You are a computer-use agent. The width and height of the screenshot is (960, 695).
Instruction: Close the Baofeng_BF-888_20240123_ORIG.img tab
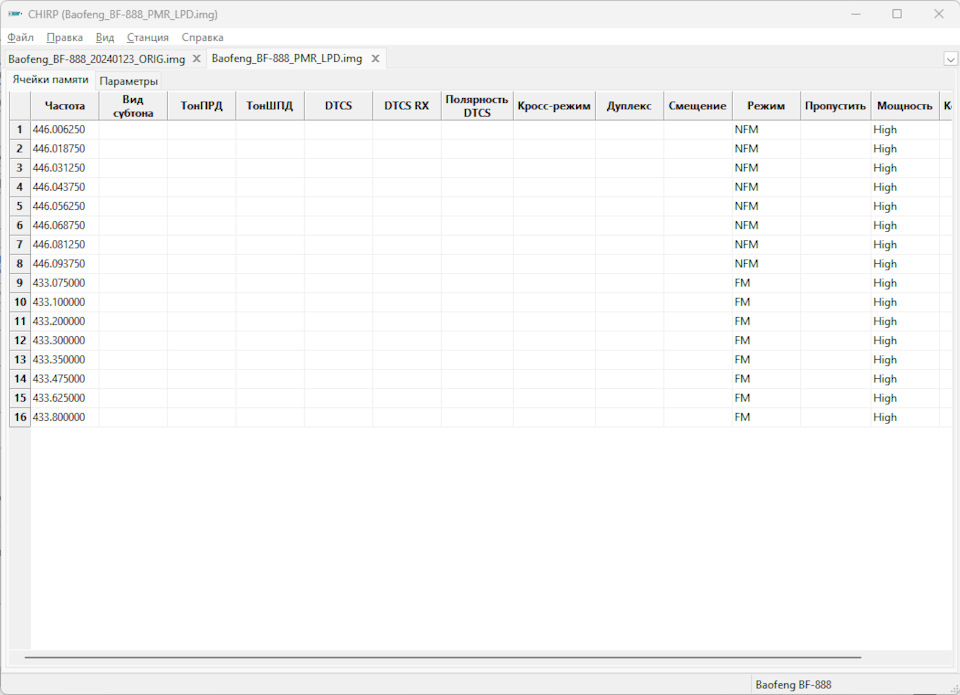click(x=197, y=59)
